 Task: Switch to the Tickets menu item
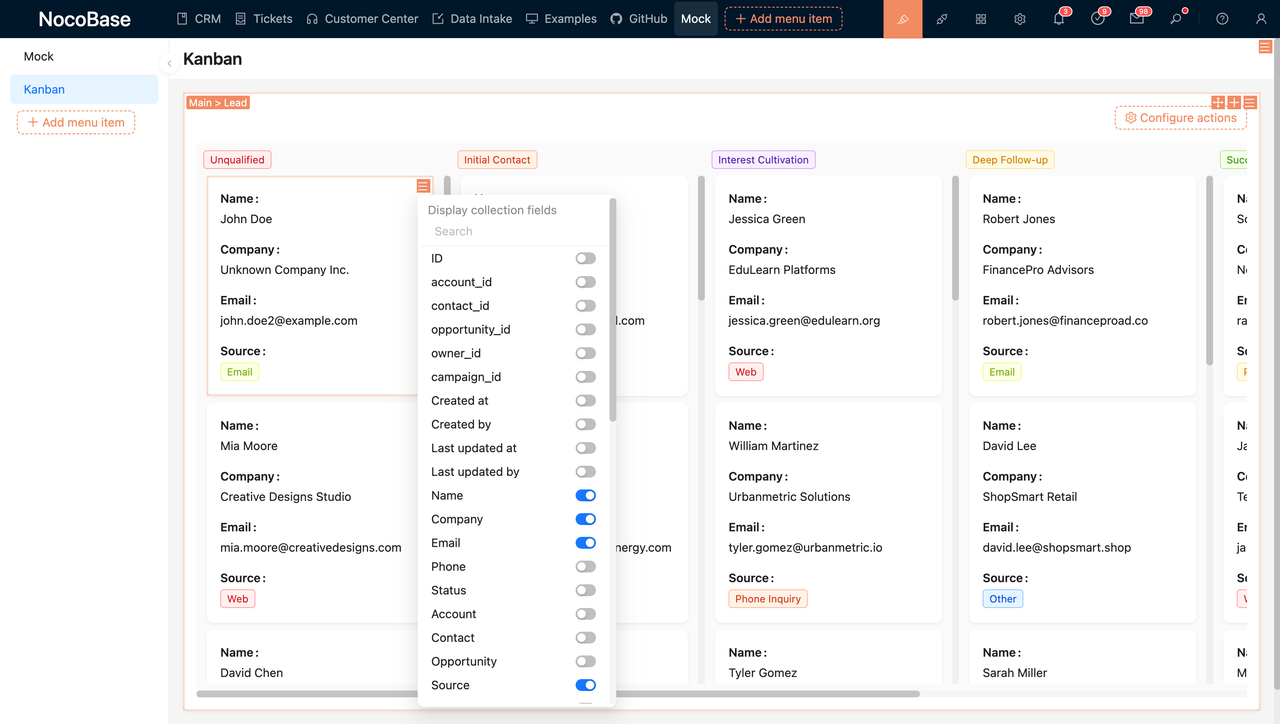pyautogui.click(x=263, y=18)
